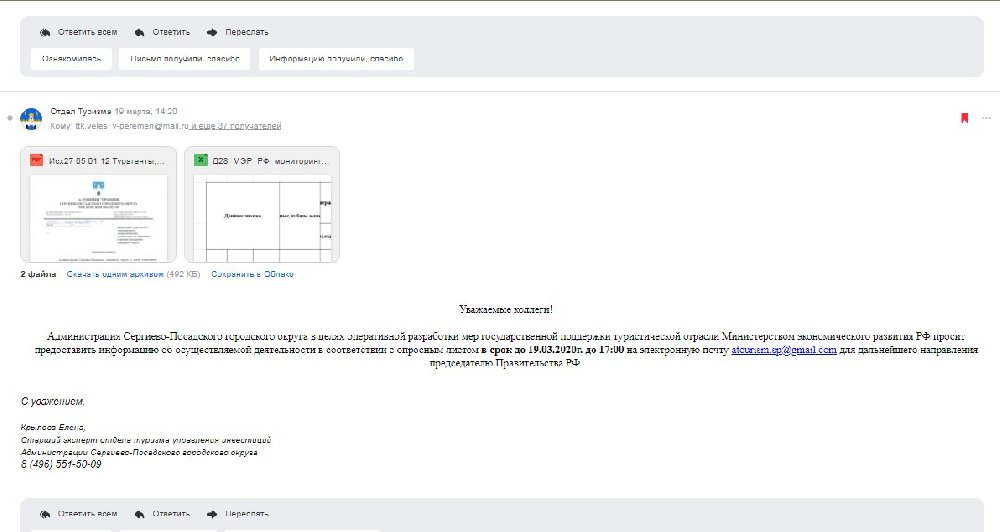Image resolution: width=1000 pixels, height=532 pixels.
Task: Select quick reply "Информацию получили, спасибо"
Action: (336, 59)
